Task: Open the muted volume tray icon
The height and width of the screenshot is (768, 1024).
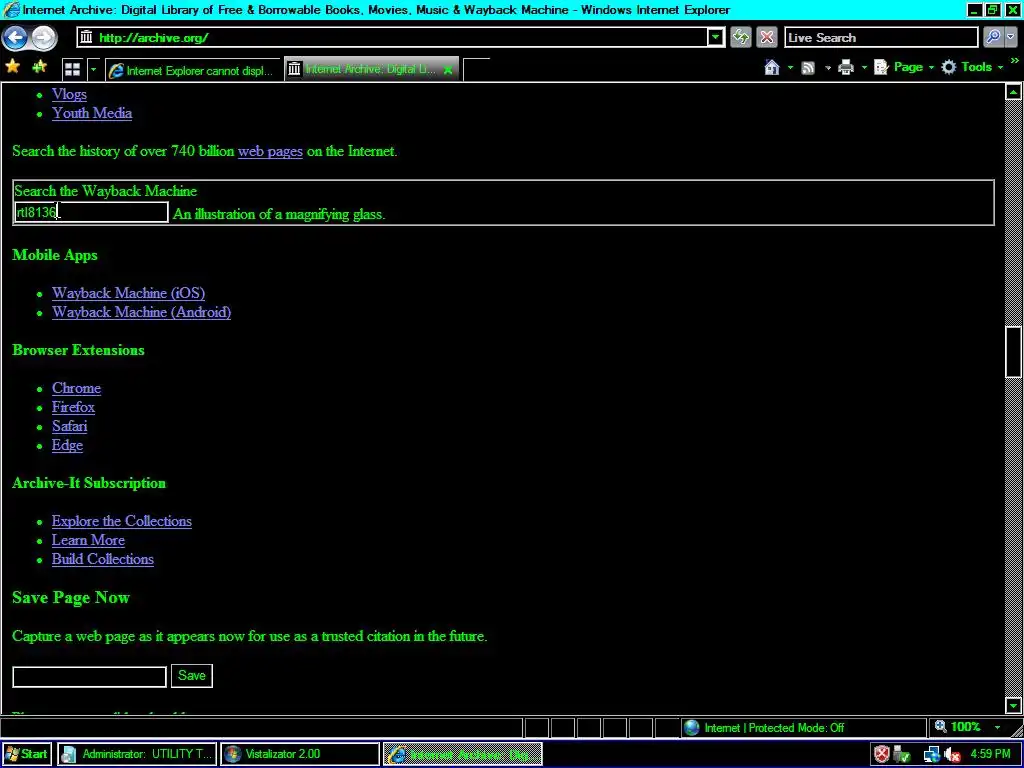Action: [953, 754]
